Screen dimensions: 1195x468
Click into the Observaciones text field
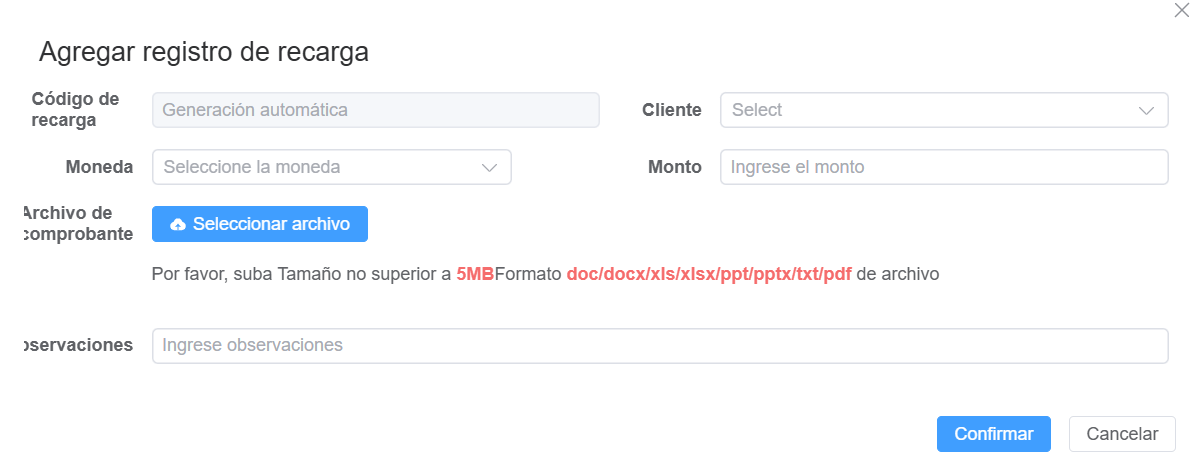tap(659, 346)
